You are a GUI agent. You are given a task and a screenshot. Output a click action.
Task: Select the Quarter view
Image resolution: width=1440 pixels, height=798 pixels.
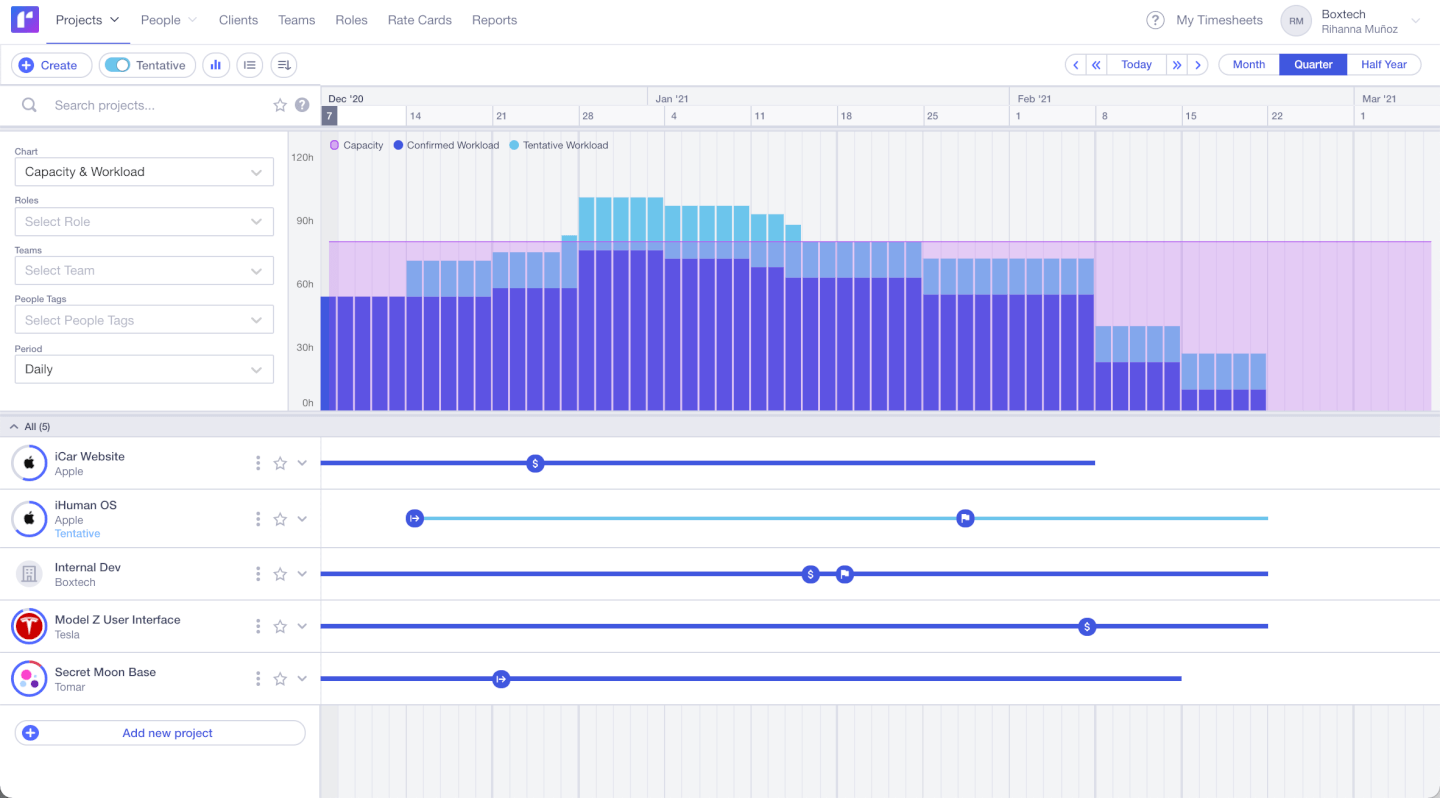tap(1313, 65)
